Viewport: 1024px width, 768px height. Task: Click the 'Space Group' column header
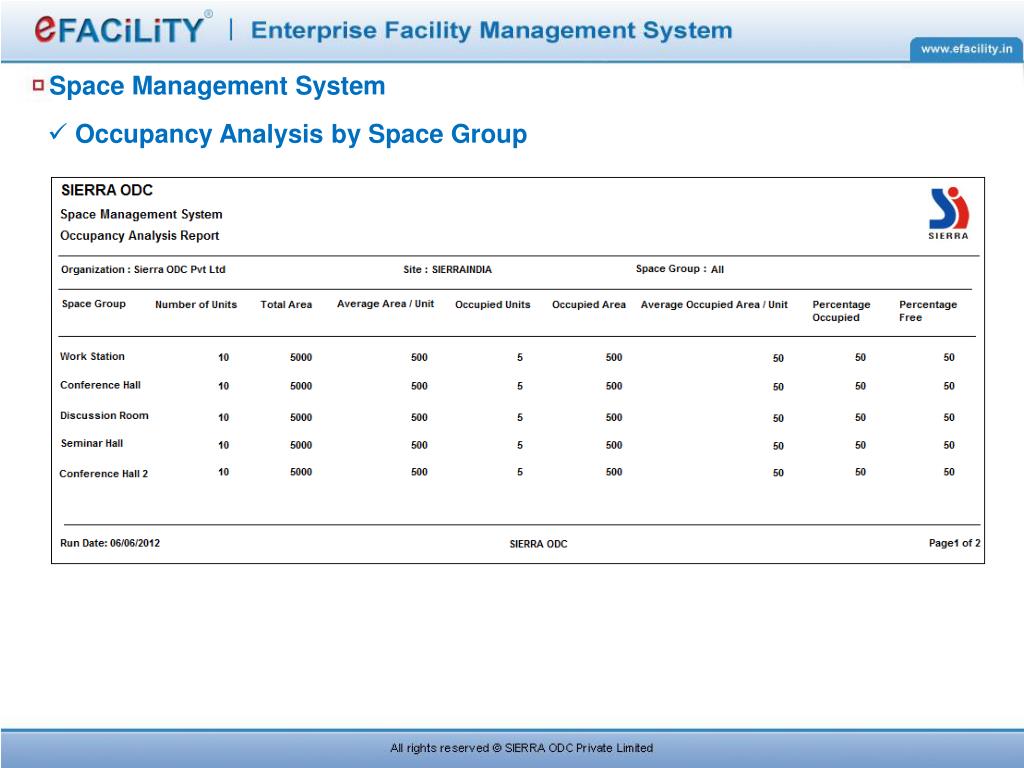tap(93, 304)
